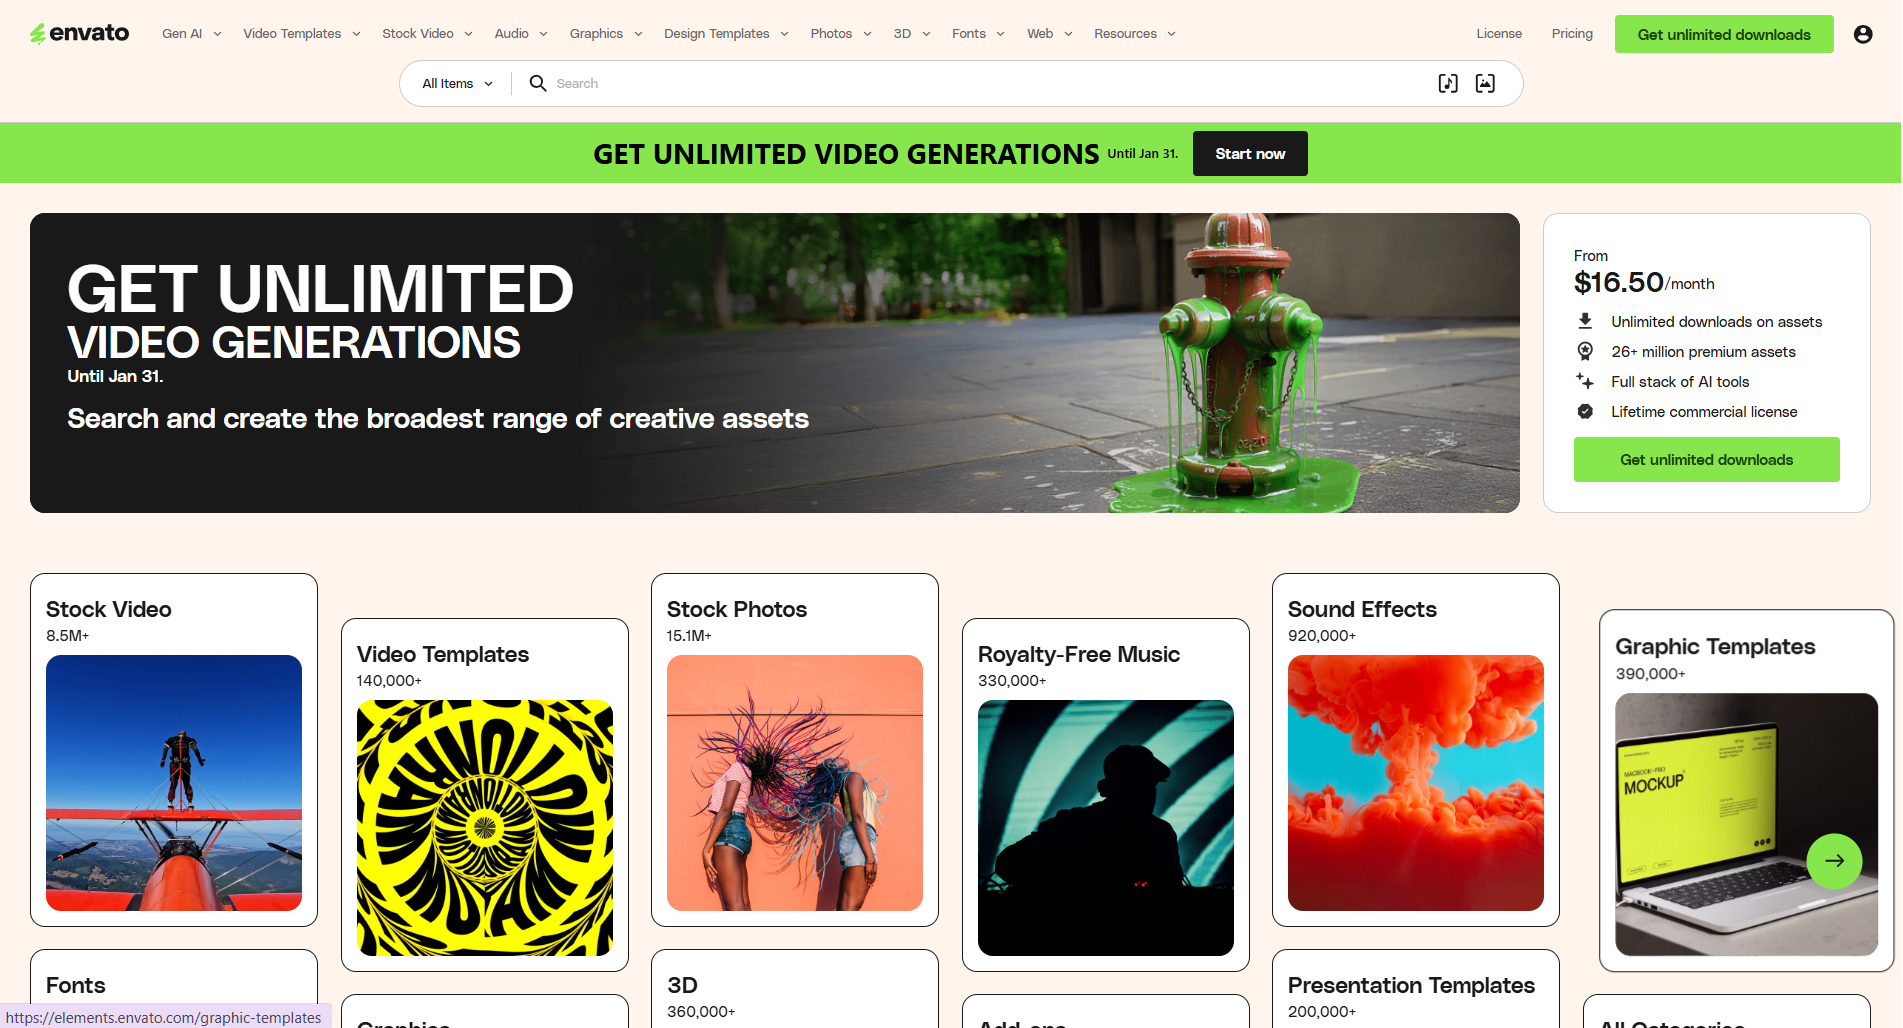This screenshot has width=1903, height=1028.
Task: Click the Envato logo
Action: pyautogui.click(x=80, y=33)
